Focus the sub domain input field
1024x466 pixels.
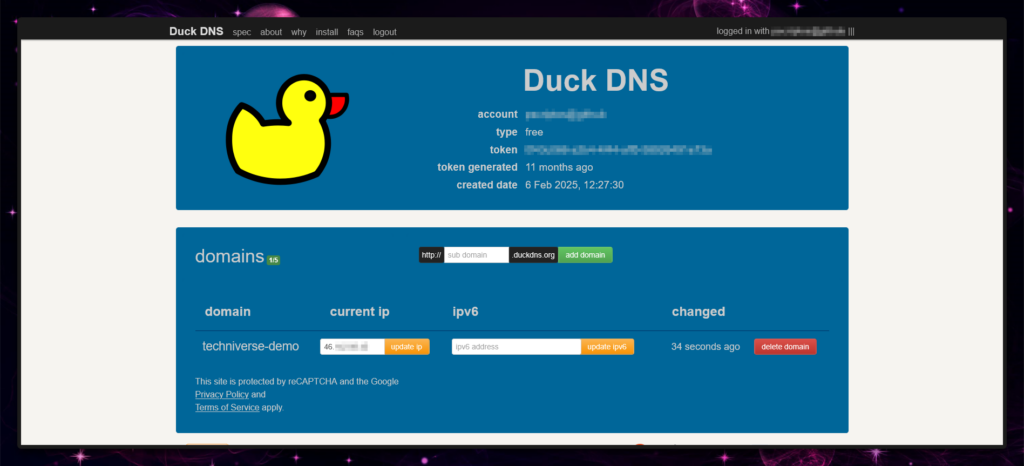476,255
